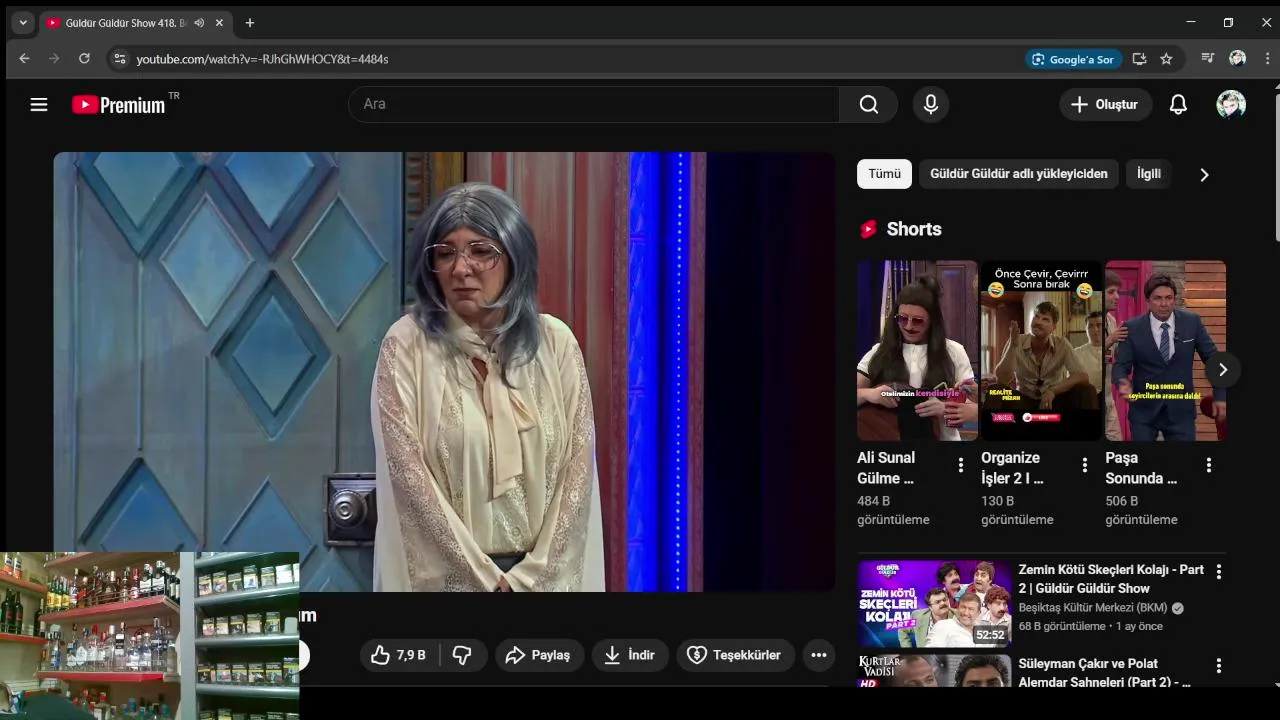Viewport: 1280px width, 720px height.
Task: Select Güldür Güldür adlı yükleyiciden chip
Action: coord(1019,174)
